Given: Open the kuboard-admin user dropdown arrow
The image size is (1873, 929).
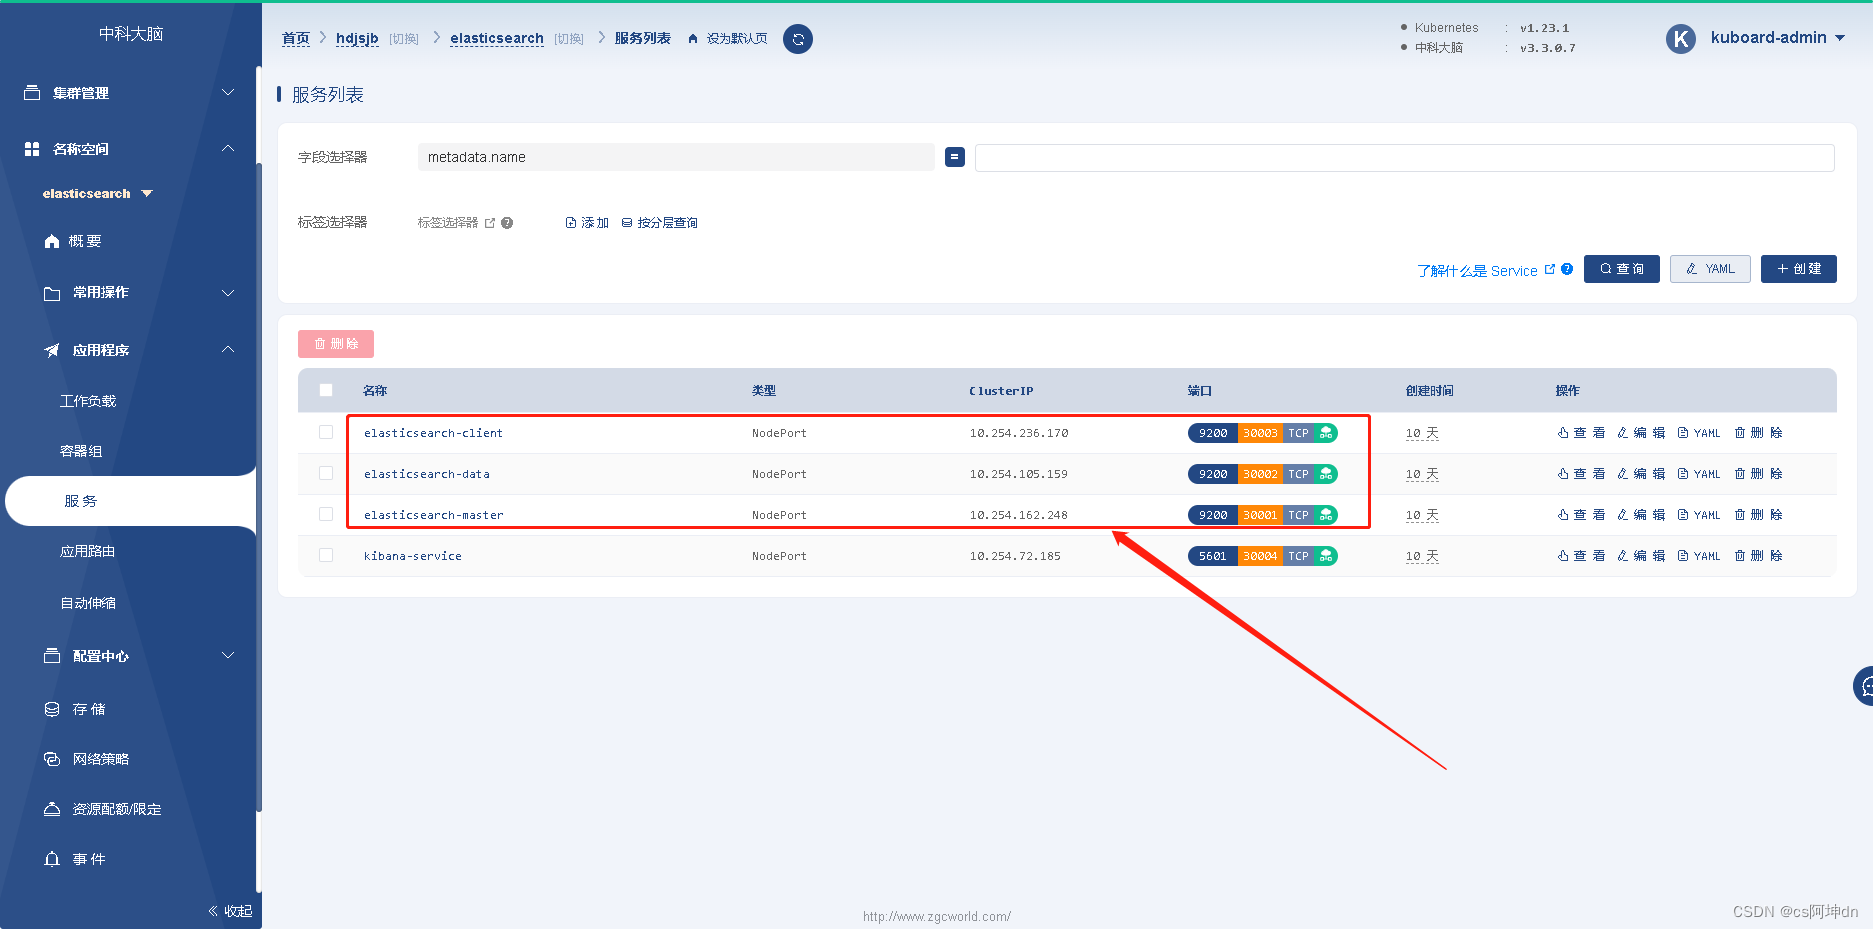Looking at the screenshot, I should coord(1840,38).
